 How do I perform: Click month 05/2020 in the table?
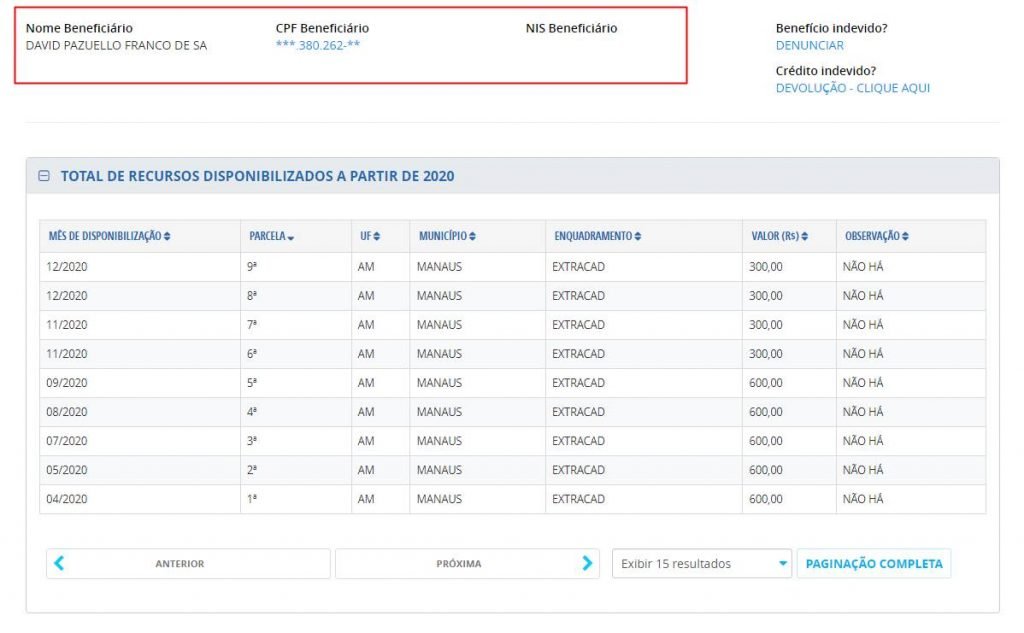click(67, 470)
